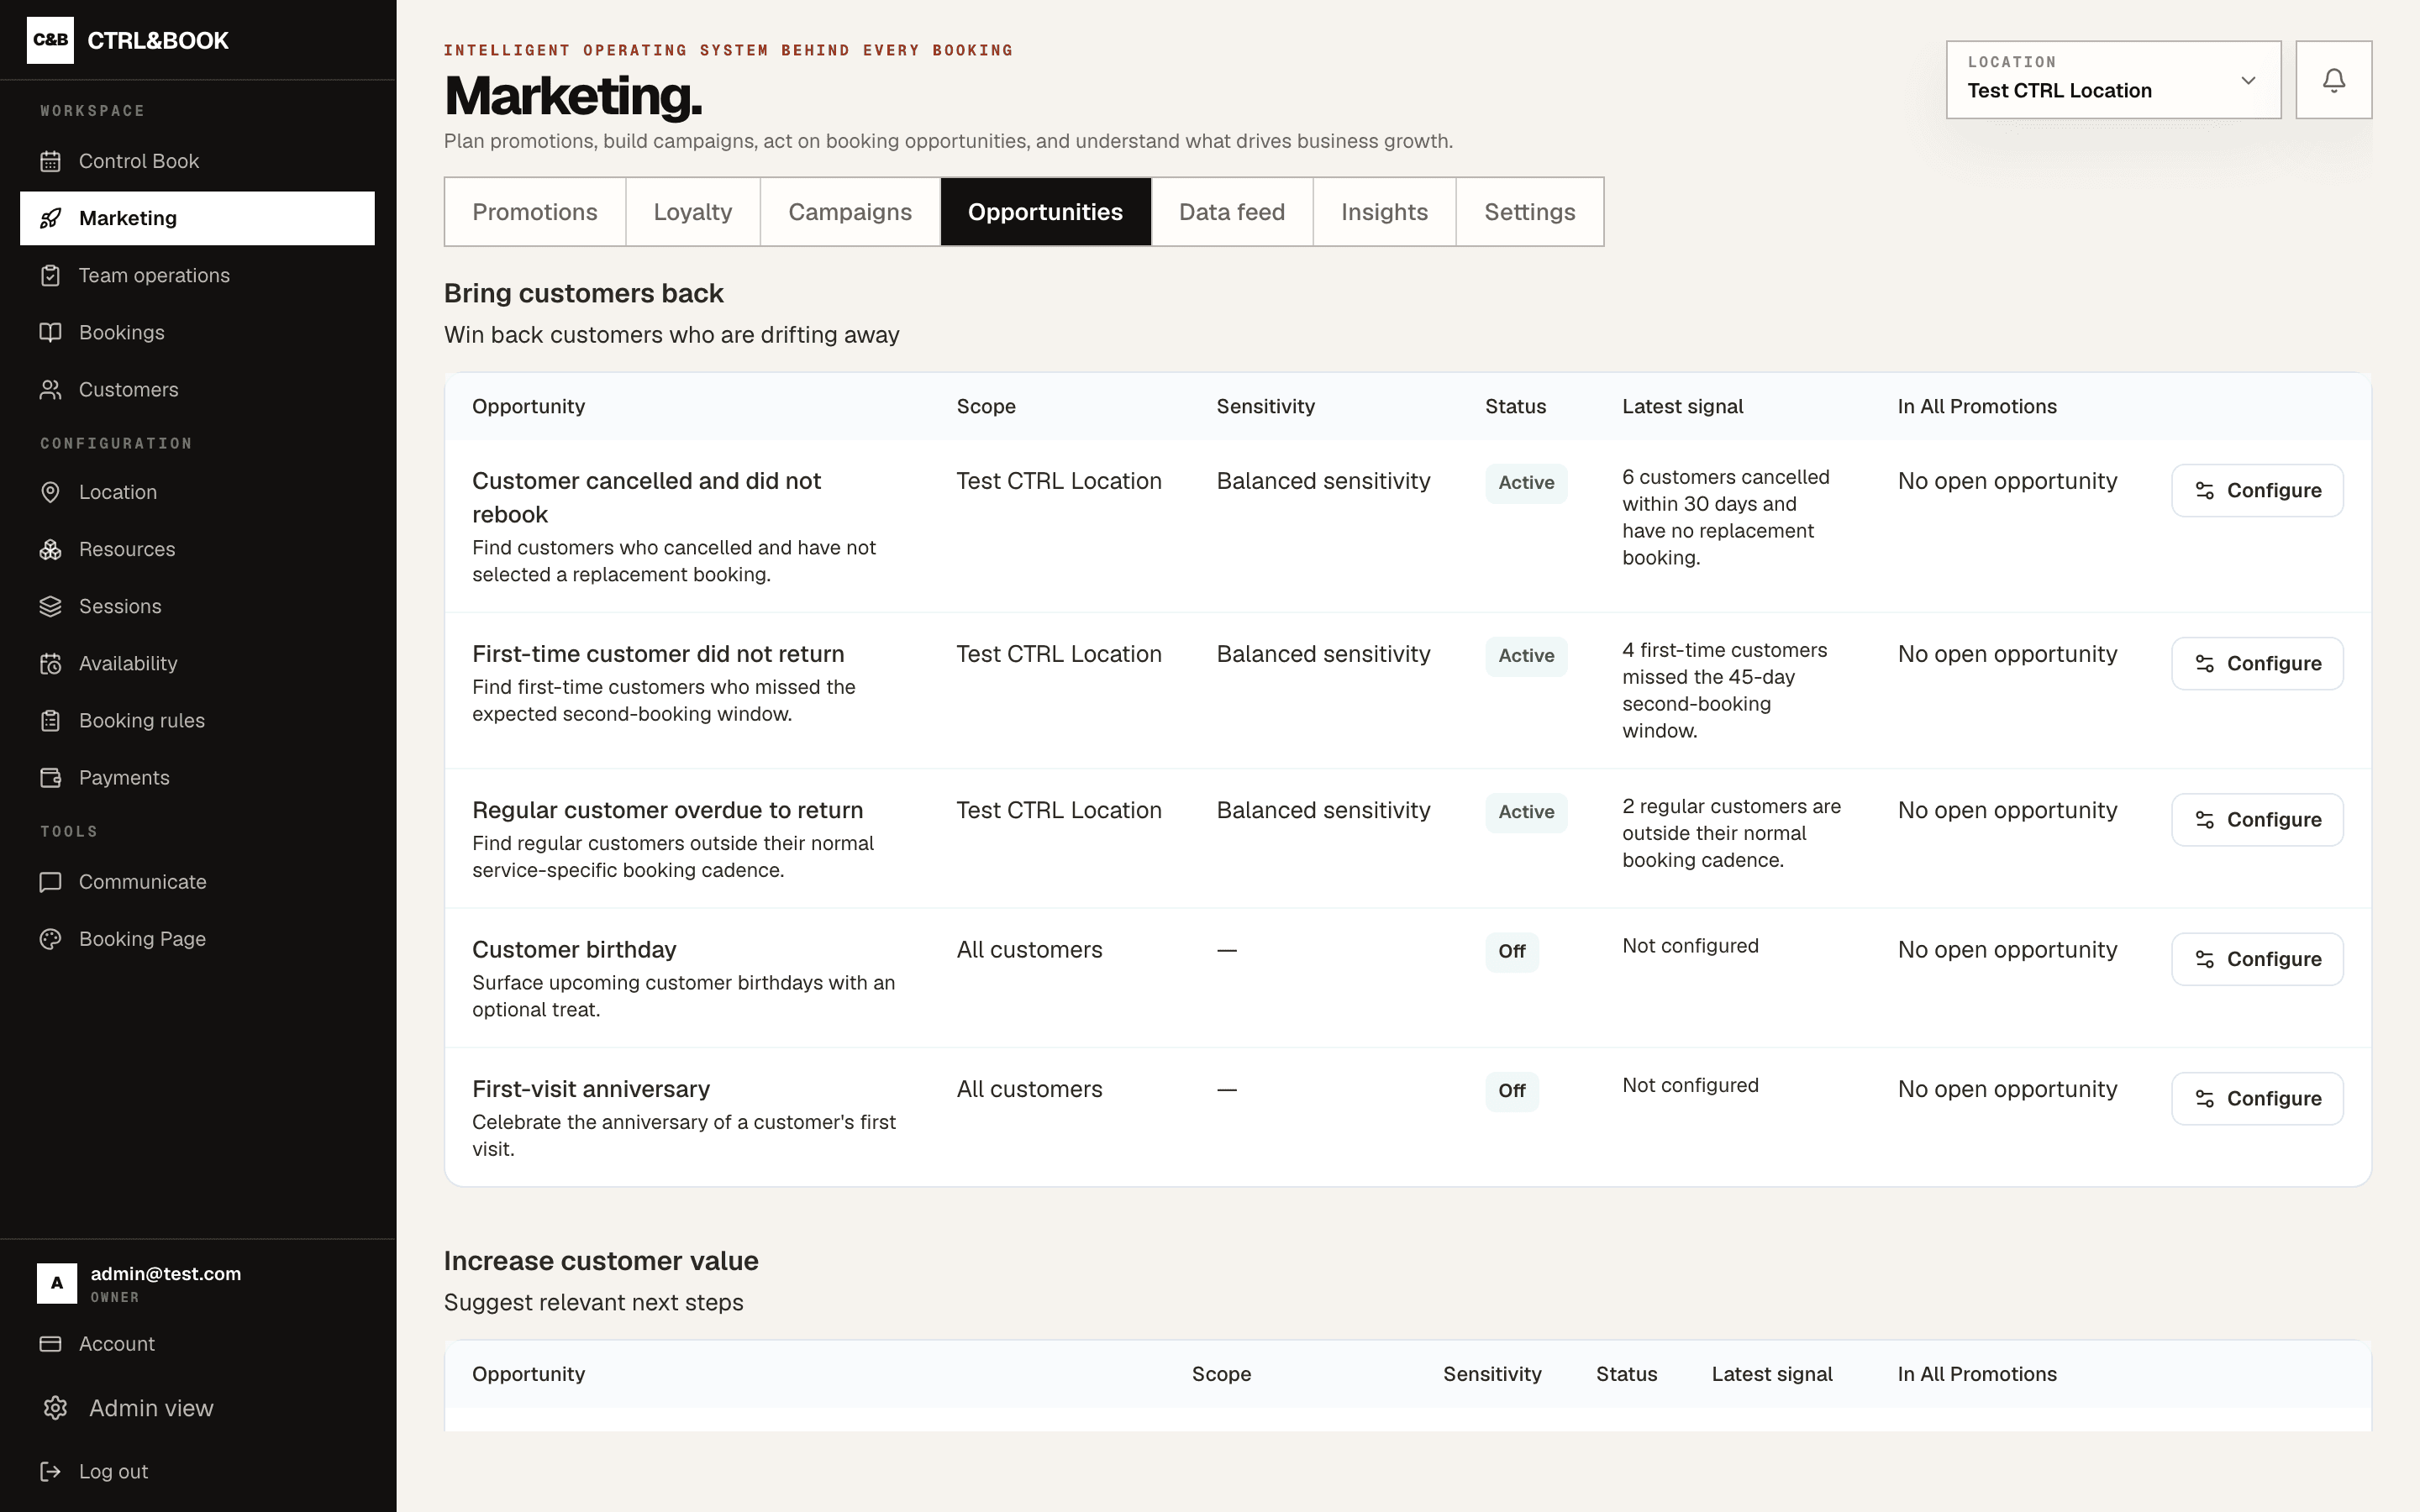Viewport: 2420px width, 1512px height.
Task: Select the Opportunities tab
Action: [x=1045, y=212]
